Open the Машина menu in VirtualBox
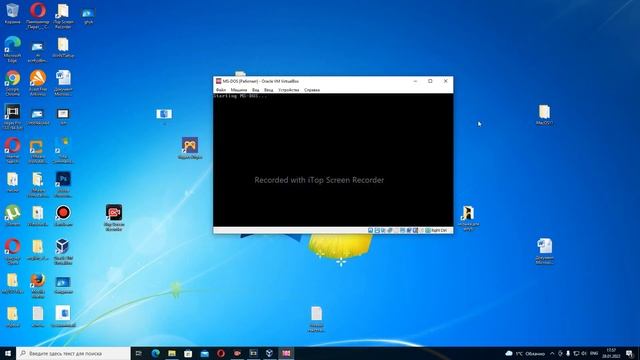This screenshot has height=360, width=640. point(239,90)
